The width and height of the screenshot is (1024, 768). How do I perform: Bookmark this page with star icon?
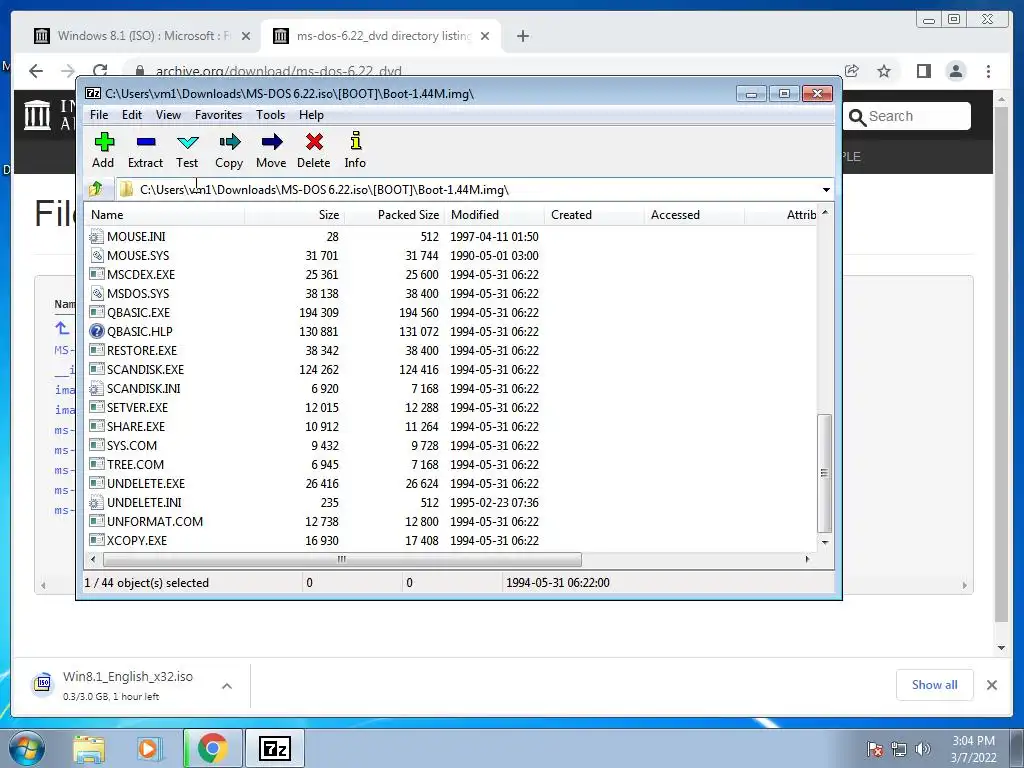tap(884, 71)
